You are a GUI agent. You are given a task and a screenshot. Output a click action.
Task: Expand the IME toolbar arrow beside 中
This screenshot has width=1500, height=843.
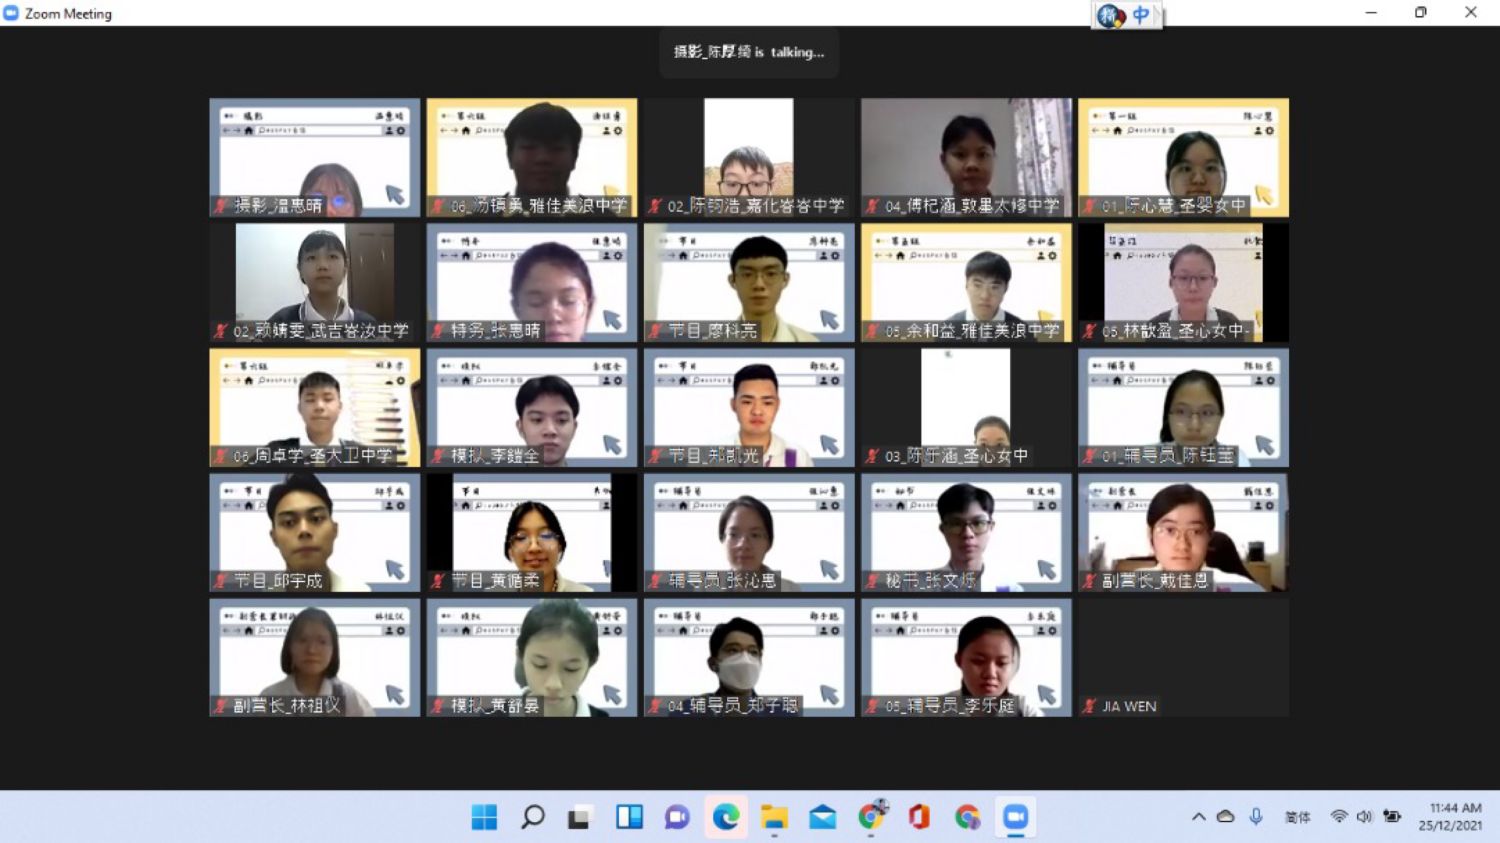(1158, 15)
